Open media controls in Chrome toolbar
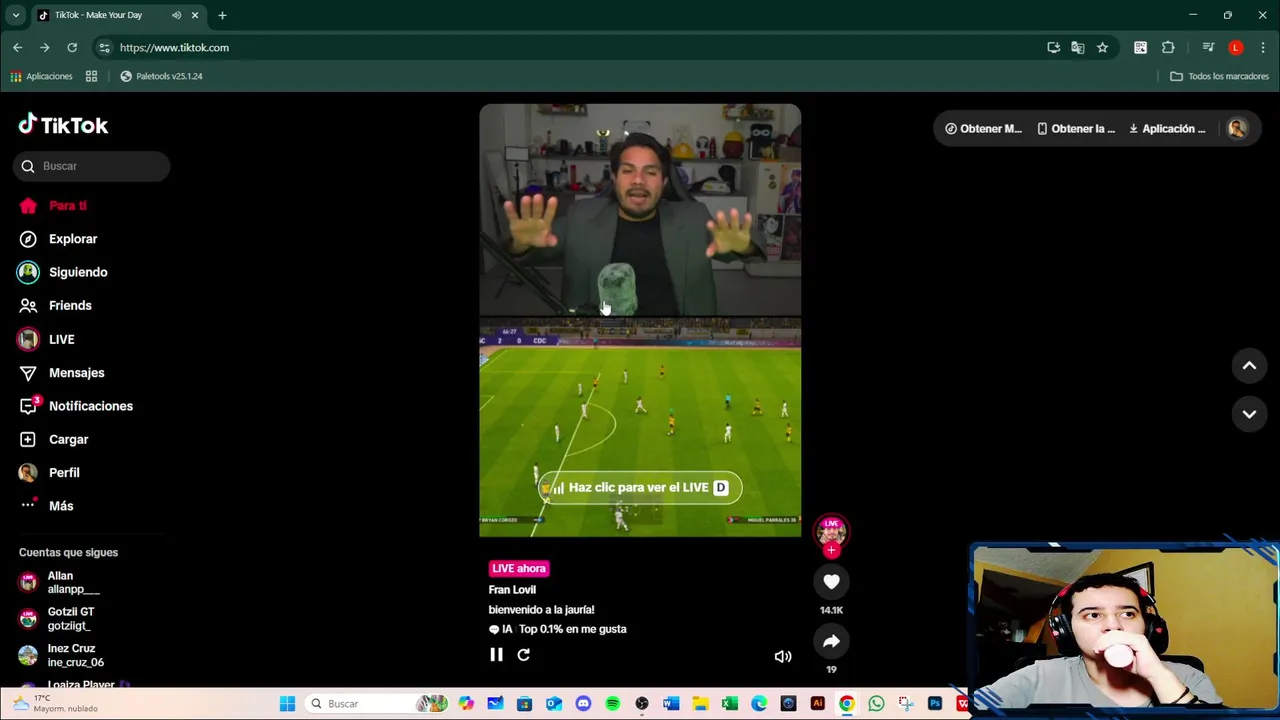Viewport: 1280px width, 720px height. [x=1208, y=47]
